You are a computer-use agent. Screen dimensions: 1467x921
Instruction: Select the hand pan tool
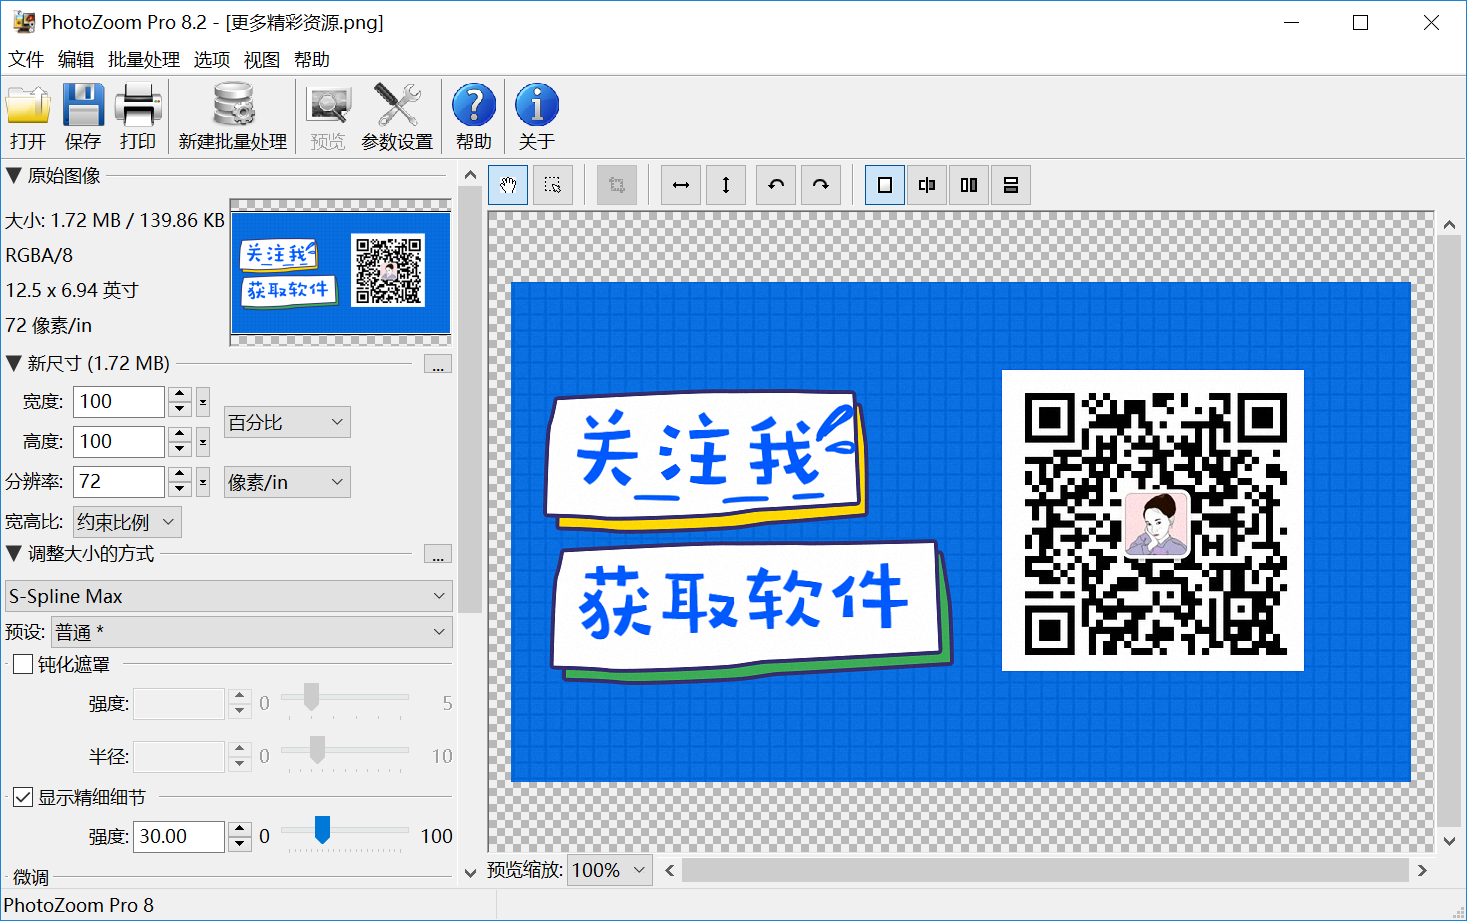coord(508,185)
